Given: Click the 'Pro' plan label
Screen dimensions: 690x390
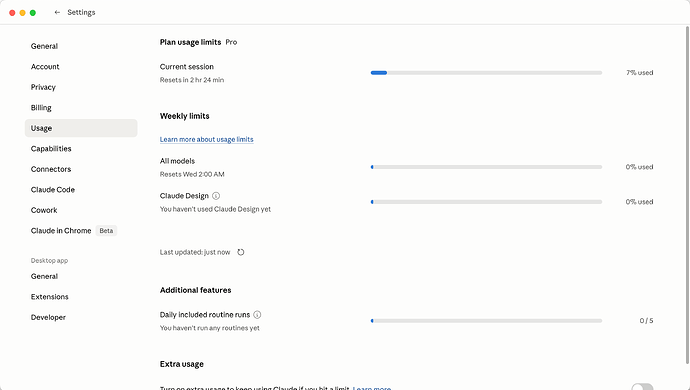Looking at the screenshot, I should pos(231,42).
